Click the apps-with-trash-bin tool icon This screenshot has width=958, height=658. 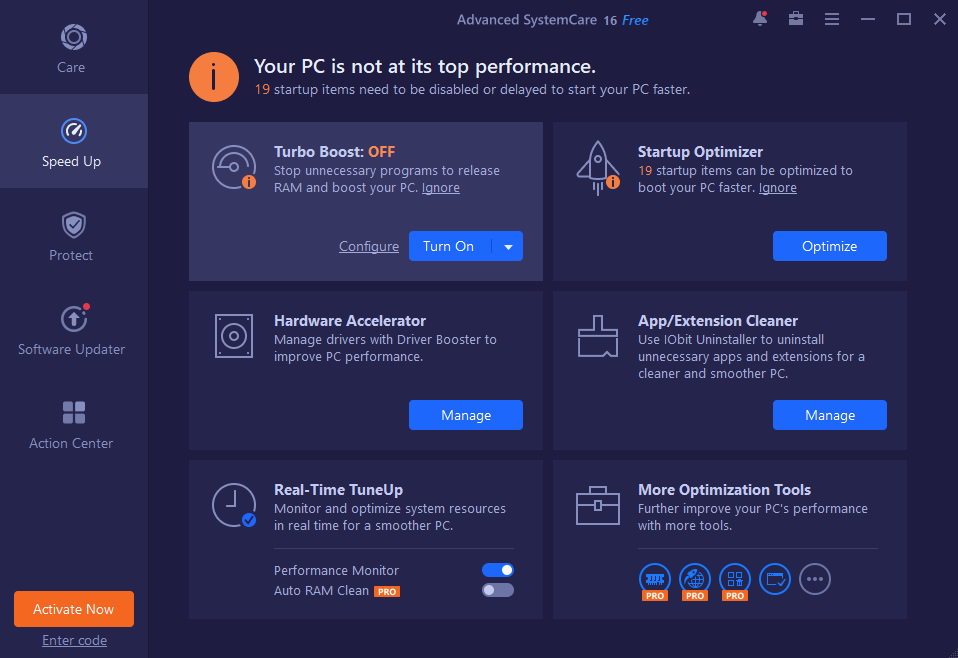point(735,578)
